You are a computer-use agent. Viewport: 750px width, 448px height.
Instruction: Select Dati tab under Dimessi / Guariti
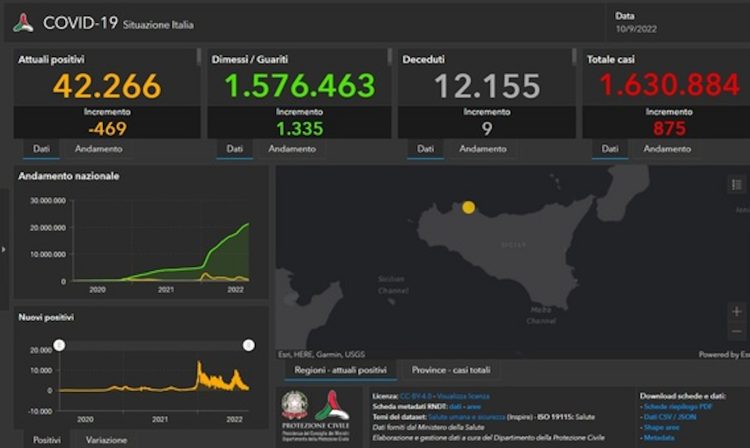[234, 149]
